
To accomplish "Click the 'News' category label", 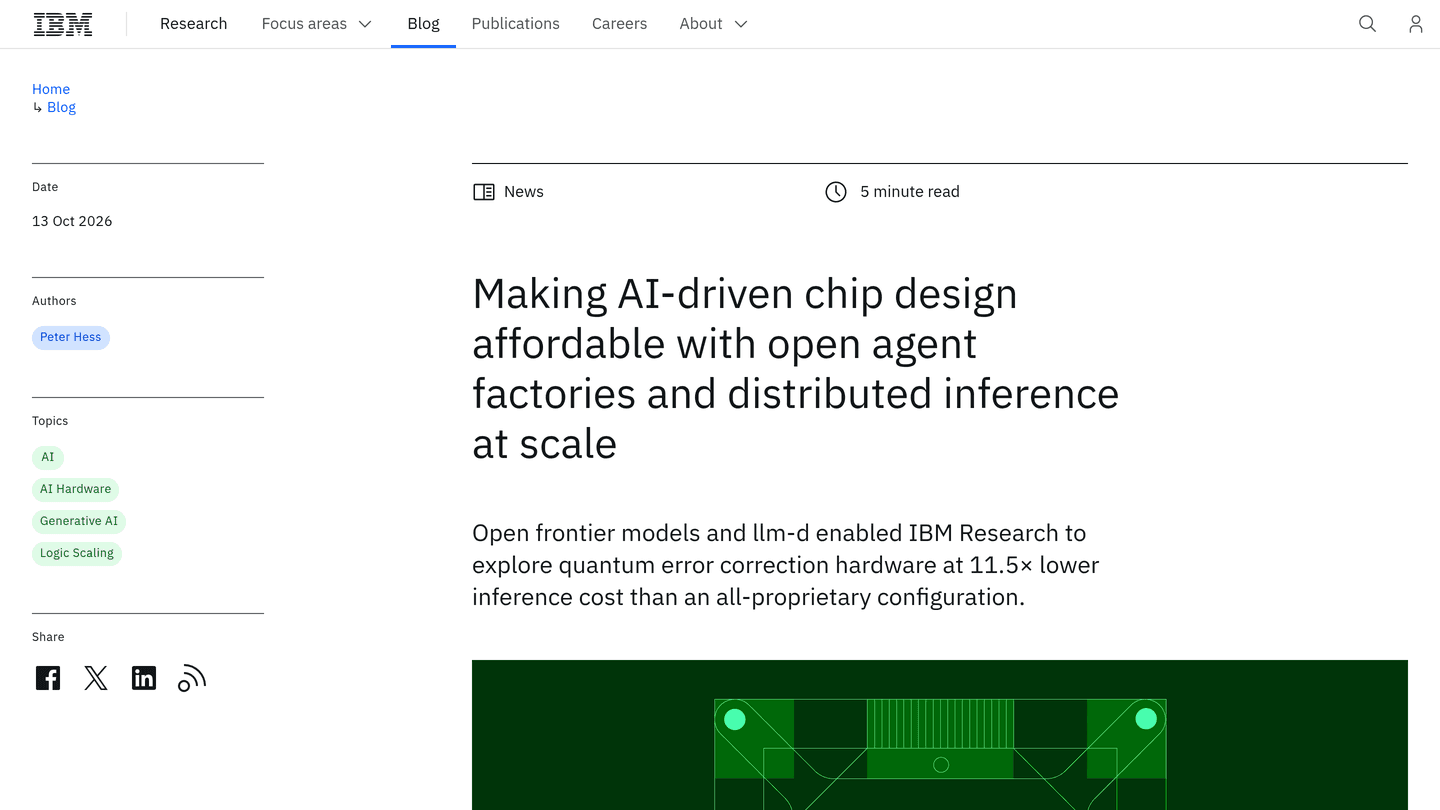I will [x=524, y=192].
